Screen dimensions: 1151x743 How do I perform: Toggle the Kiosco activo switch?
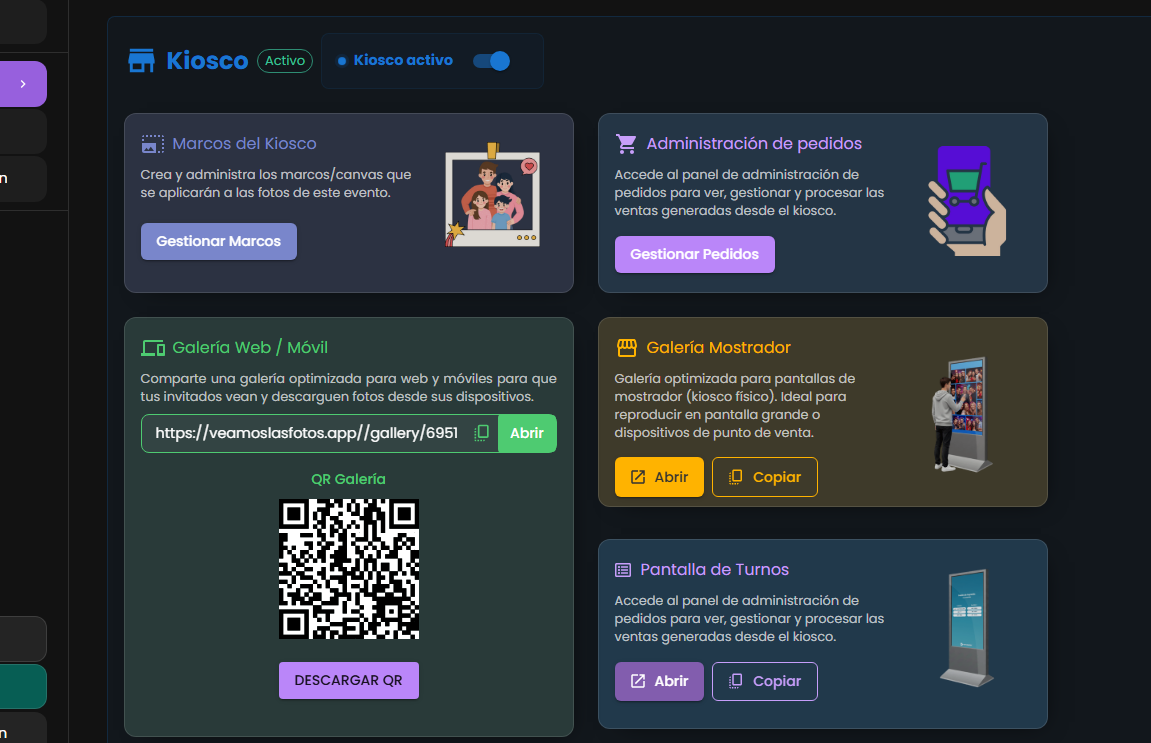[x=492, y=61]
